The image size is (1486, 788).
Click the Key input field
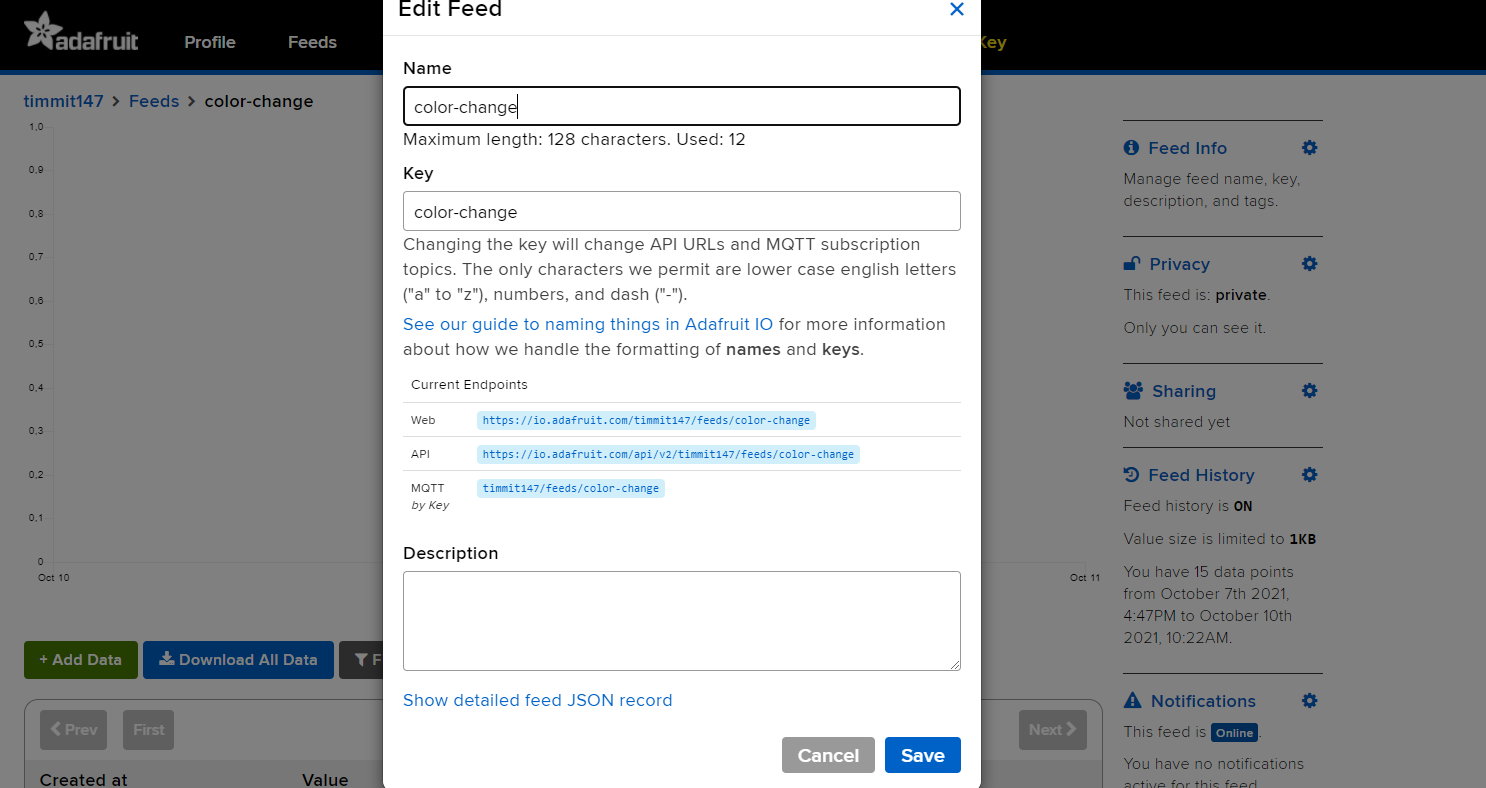pos(682,211)
